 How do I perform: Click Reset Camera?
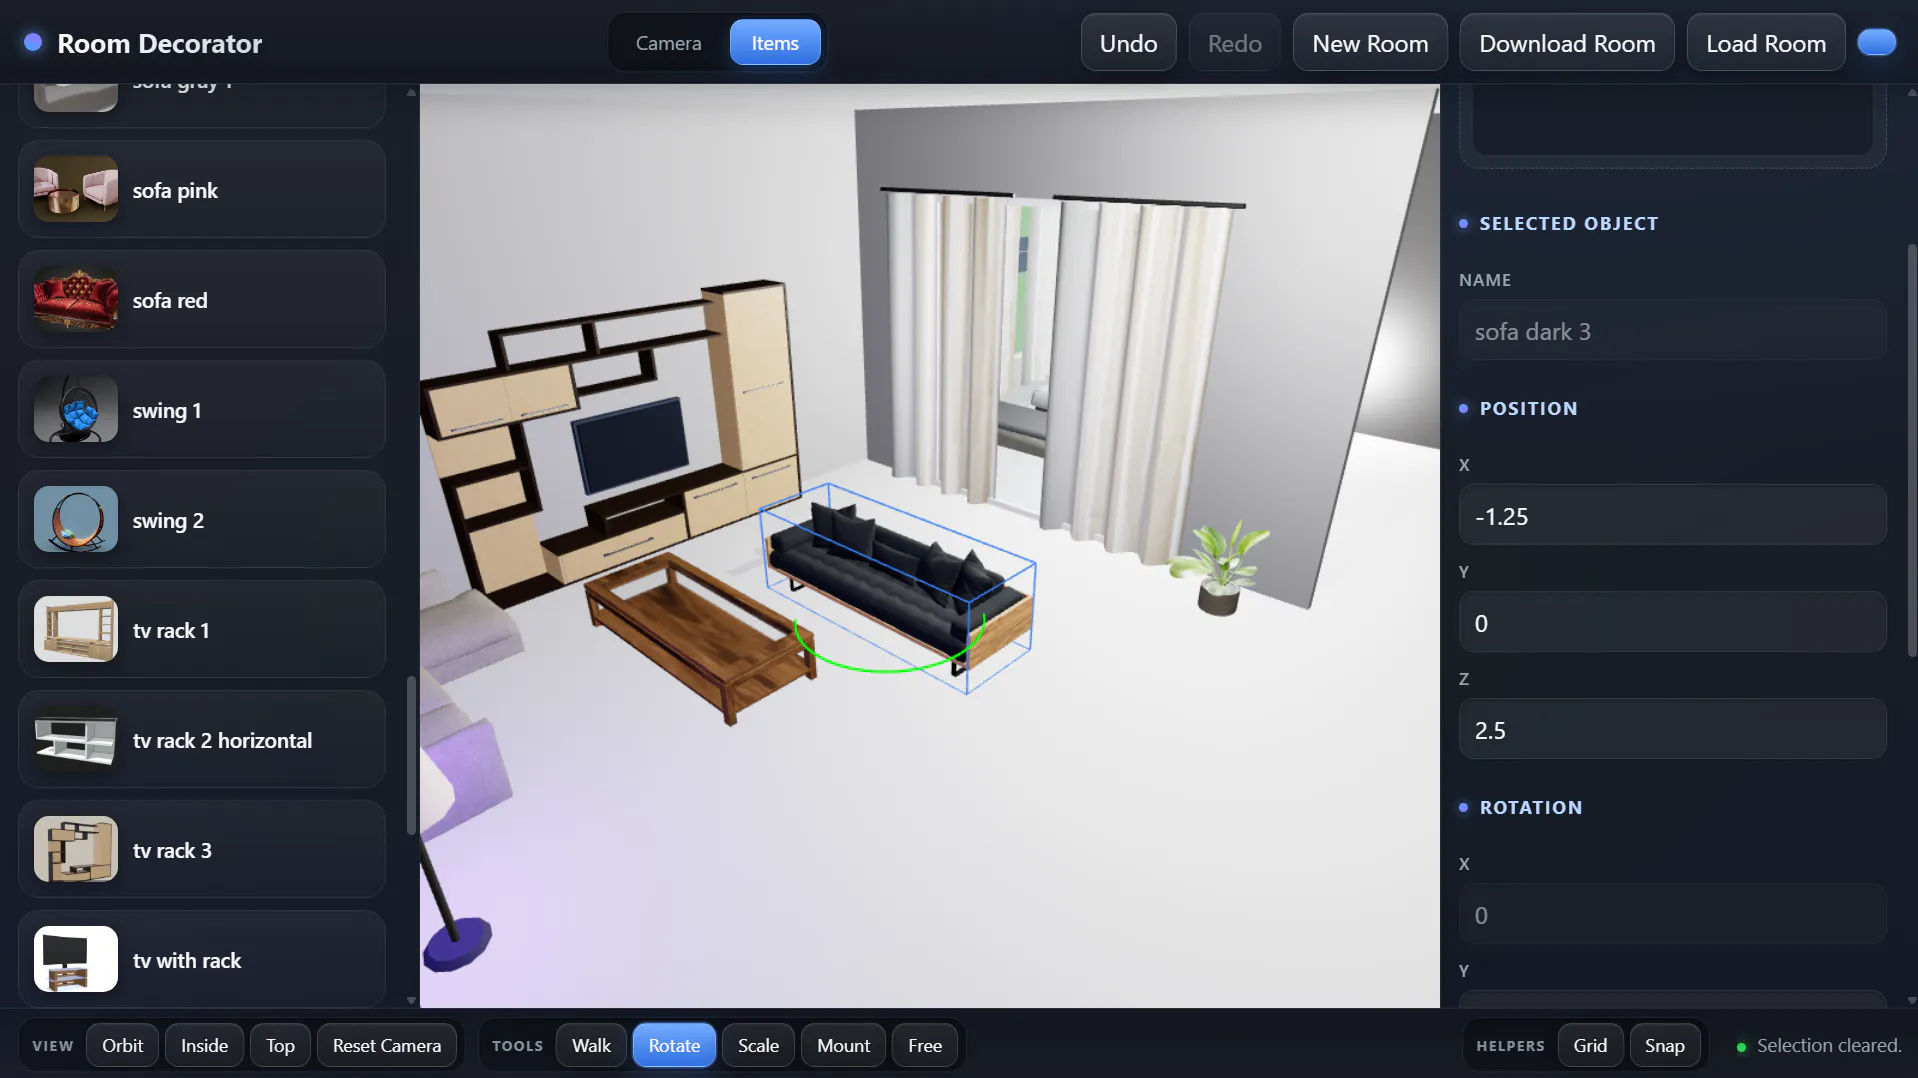(x=387, y=1045)
